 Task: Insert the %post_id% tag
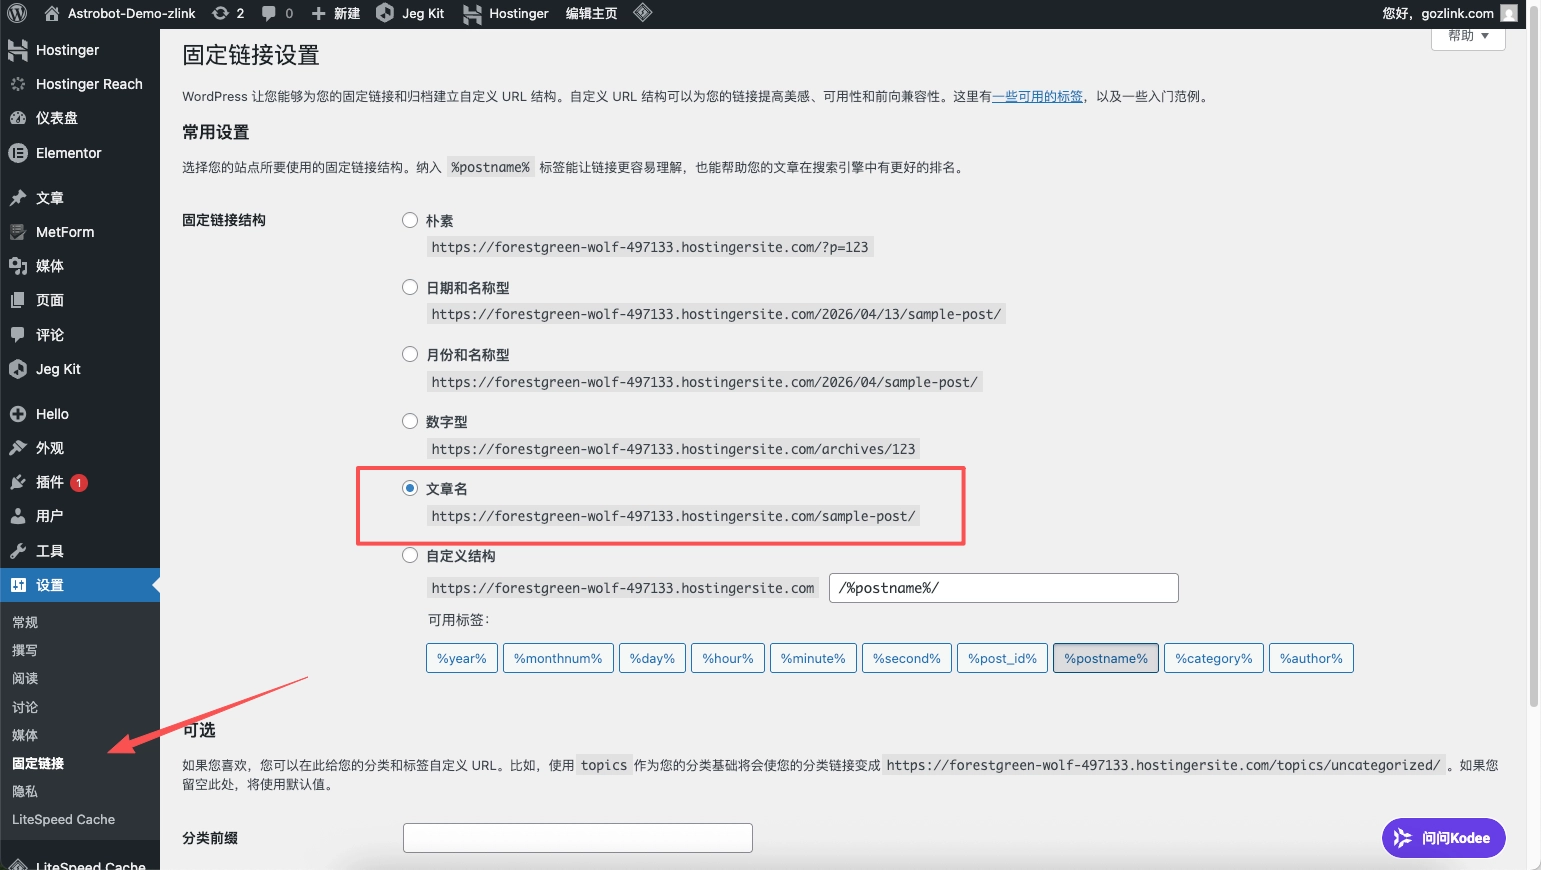click(x=1002, y=658)
